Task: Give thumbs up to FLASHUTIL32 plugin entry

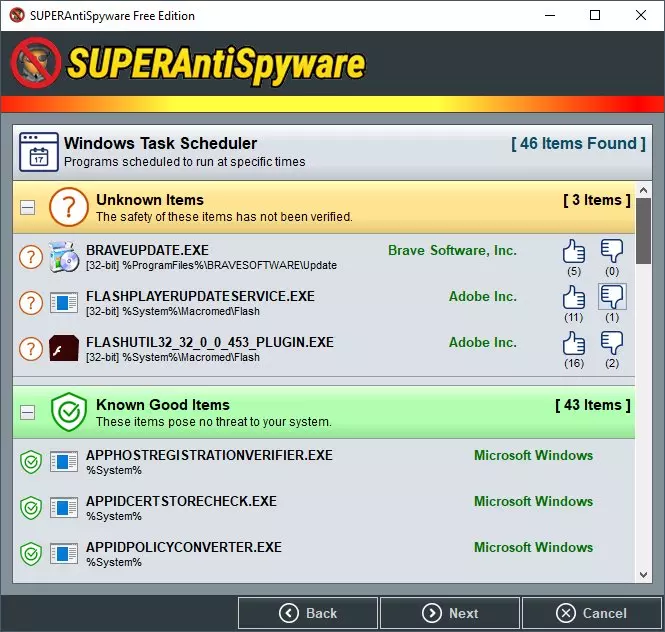Action: coord(574,343)
